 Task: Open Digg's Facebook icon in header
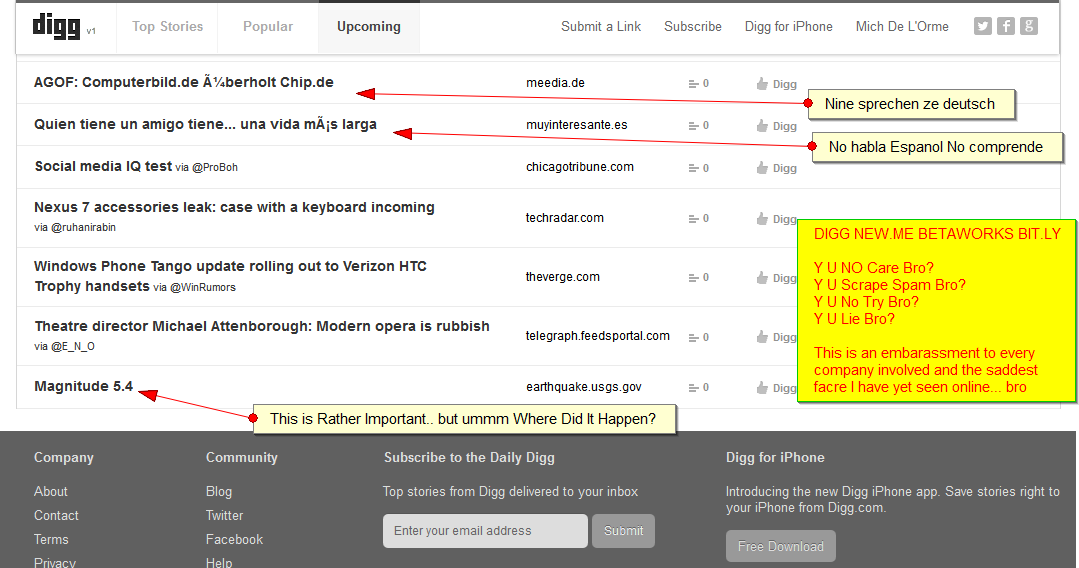(x=1006, y=26)
